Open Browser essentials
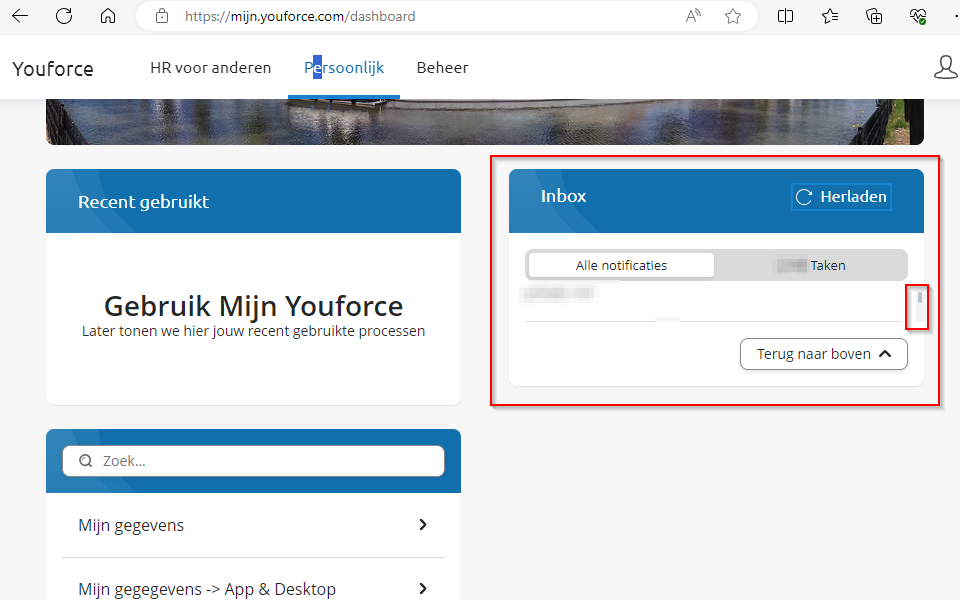The height and width of the screenshot is (600, 960). (x=918, y=16)
